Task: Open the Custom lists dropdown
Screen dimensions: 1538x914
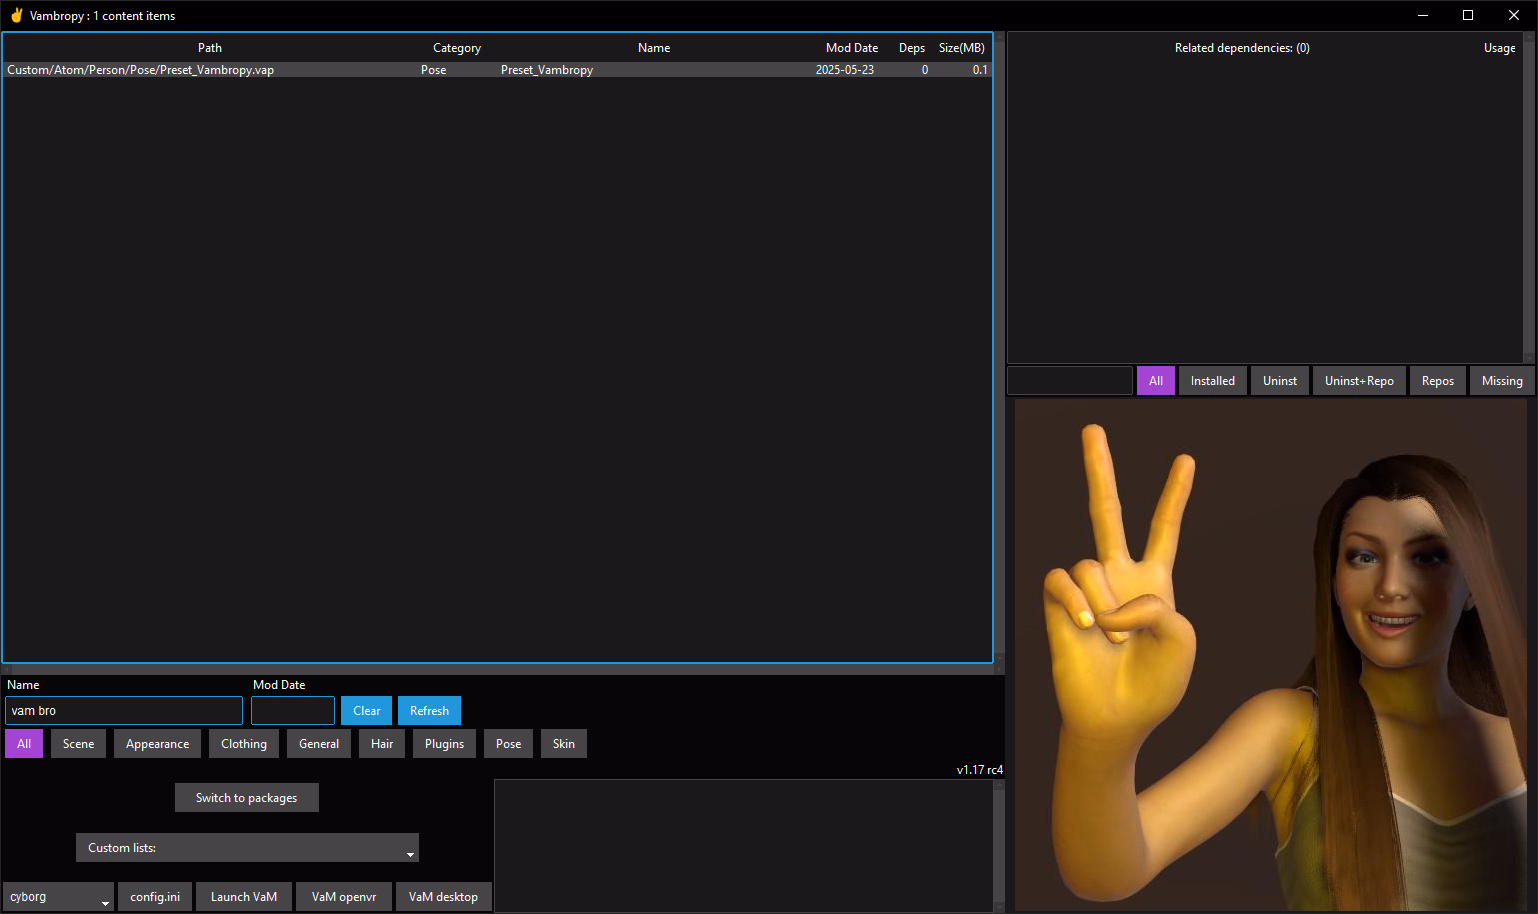Action: 247,848
